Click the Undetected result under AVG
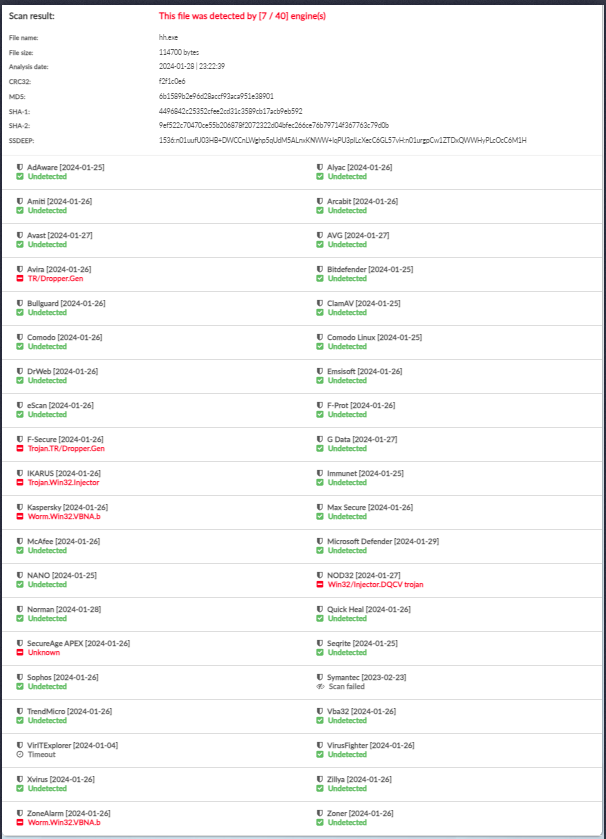 click(347, 245)
